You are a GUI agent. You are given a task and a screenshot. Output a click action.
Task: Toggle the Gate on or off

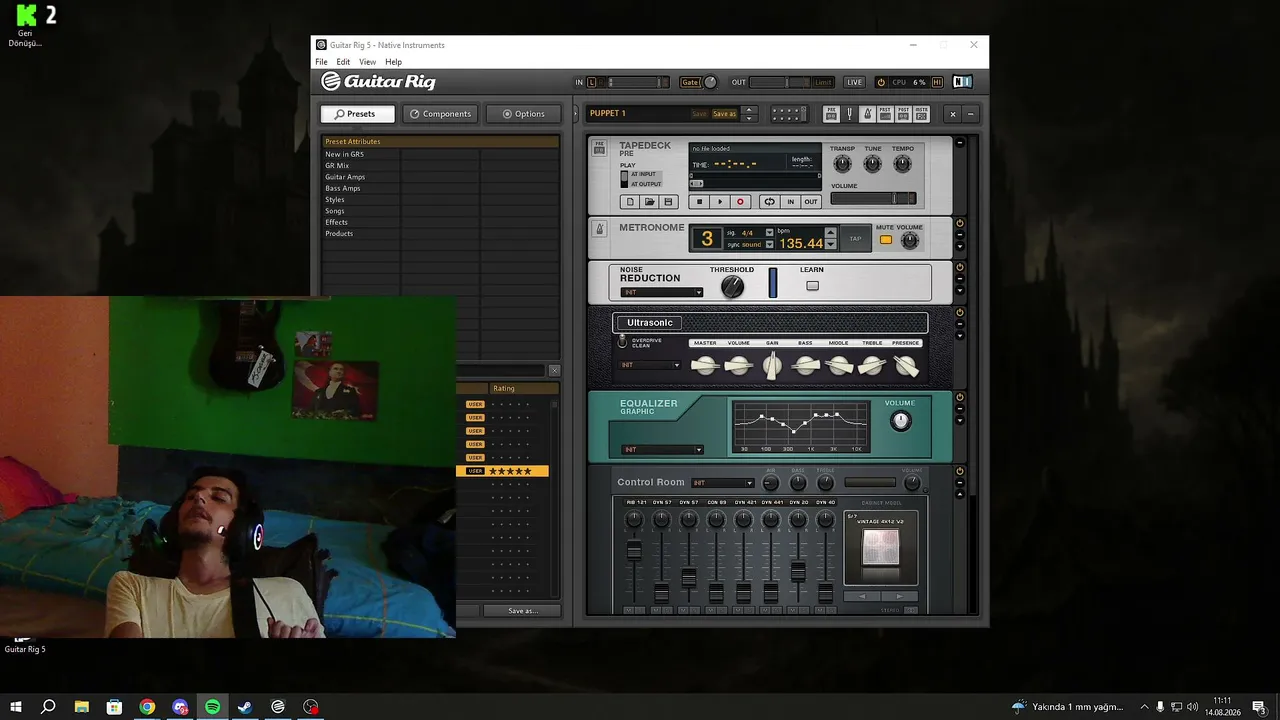[x=690, y=82]
